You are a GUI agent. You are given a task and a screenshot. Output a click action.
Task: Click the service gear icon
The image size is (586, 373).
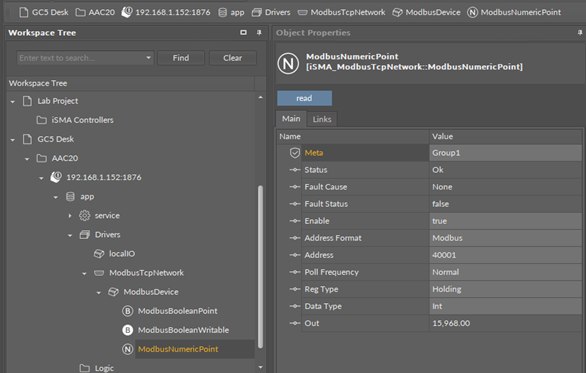coord(84,216)
